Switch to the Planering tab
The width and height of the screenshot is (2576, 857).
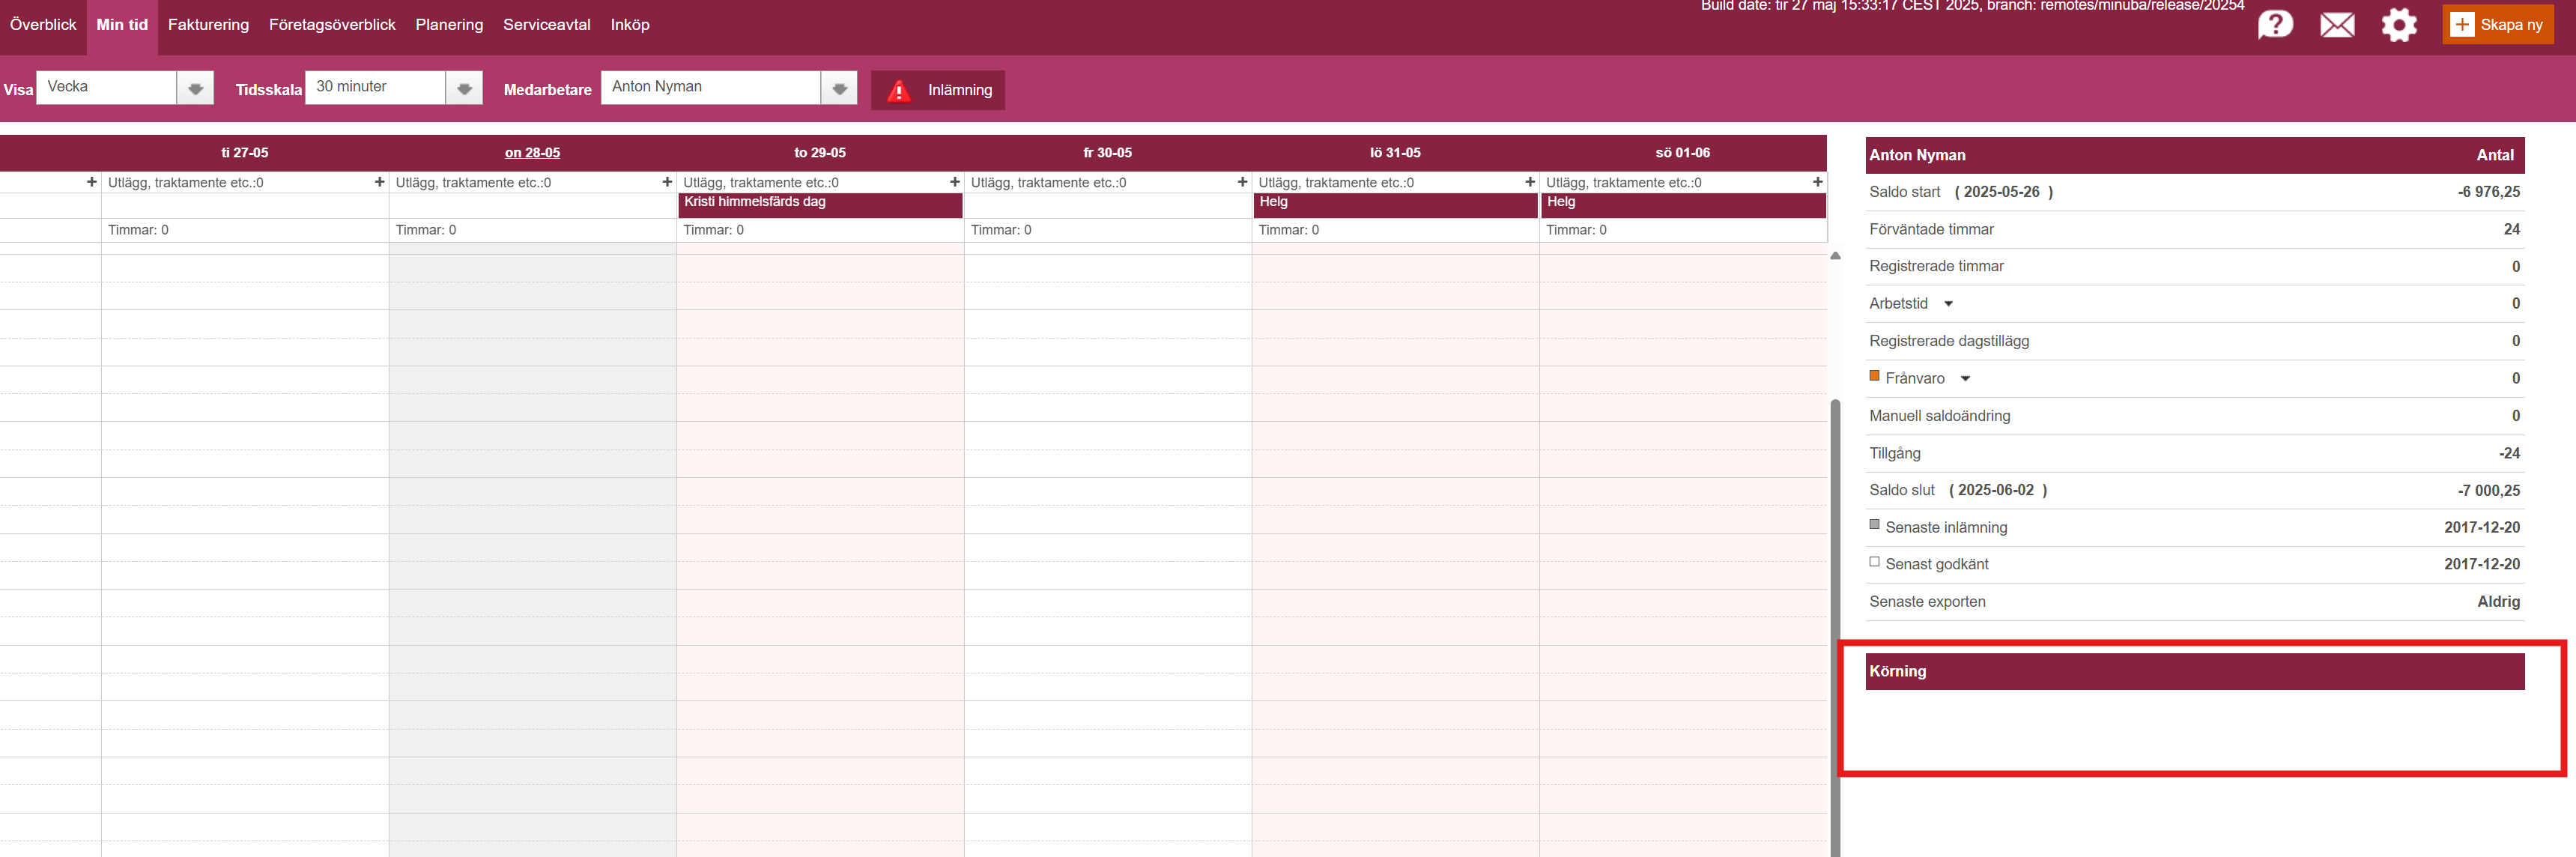[449, 25]
